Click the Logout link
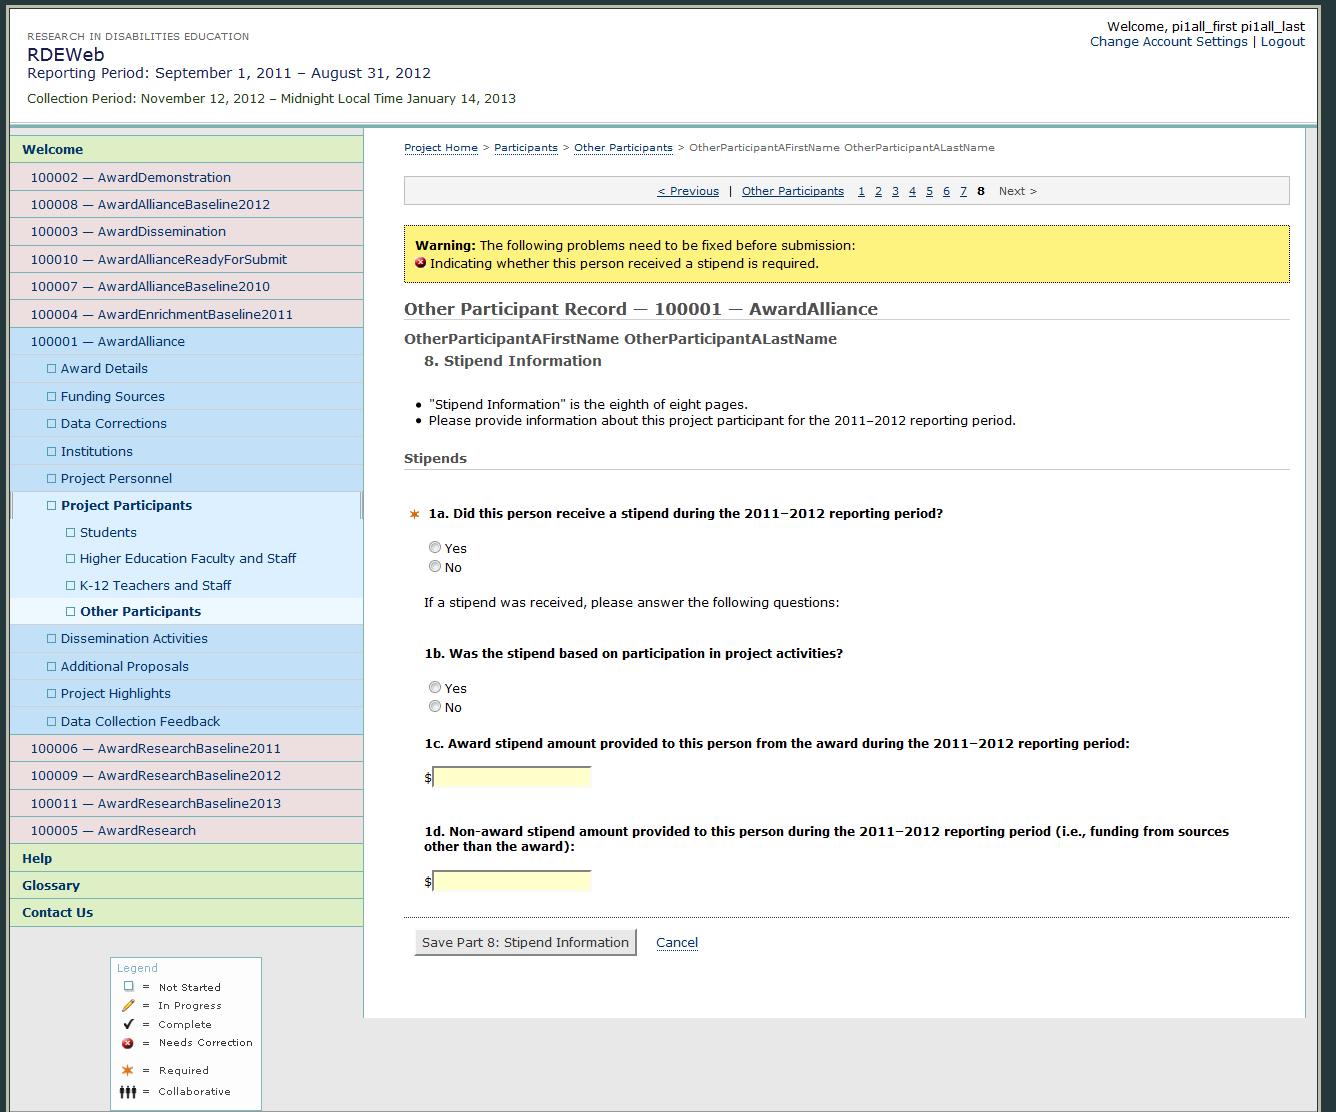This screenshot has height=1112, width=1336. (x=1282, y=42)
